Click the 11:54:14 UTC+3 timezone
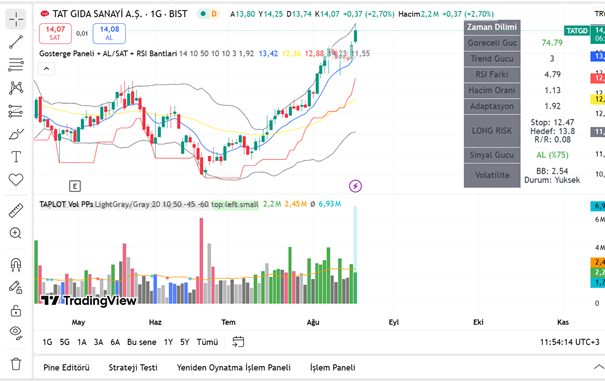 click(570, 342)
